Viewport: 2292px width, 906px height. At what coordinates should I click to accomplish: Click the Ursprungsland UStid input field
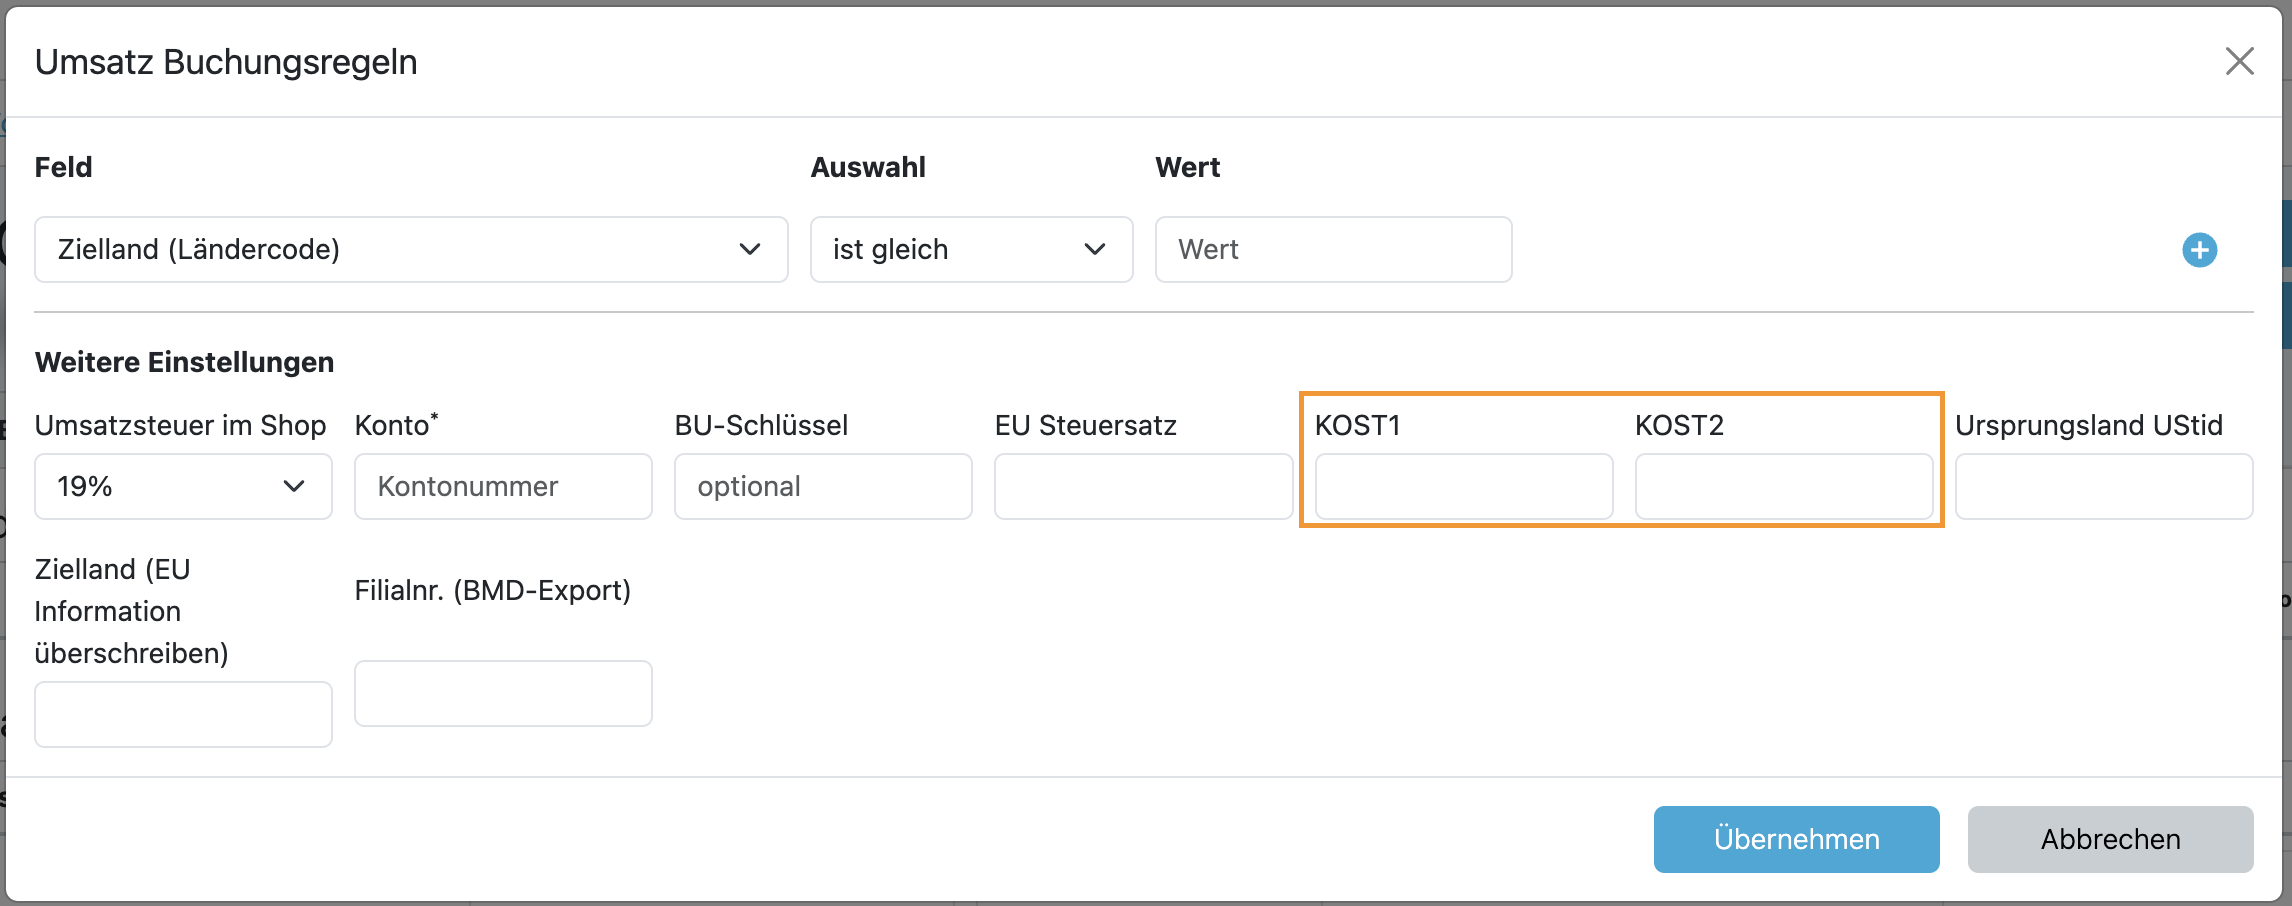[2103, 487]
